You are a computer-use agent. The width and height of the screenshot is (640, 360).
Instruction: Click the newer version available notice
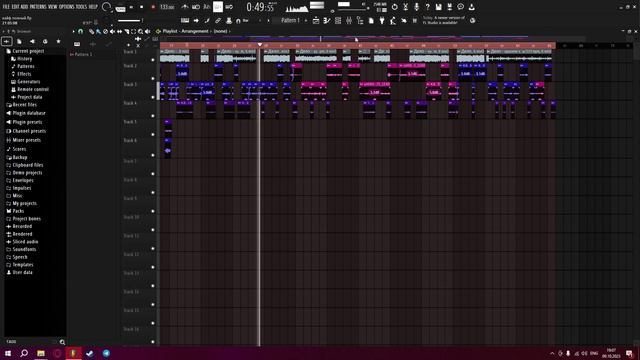tap(444, 20)
